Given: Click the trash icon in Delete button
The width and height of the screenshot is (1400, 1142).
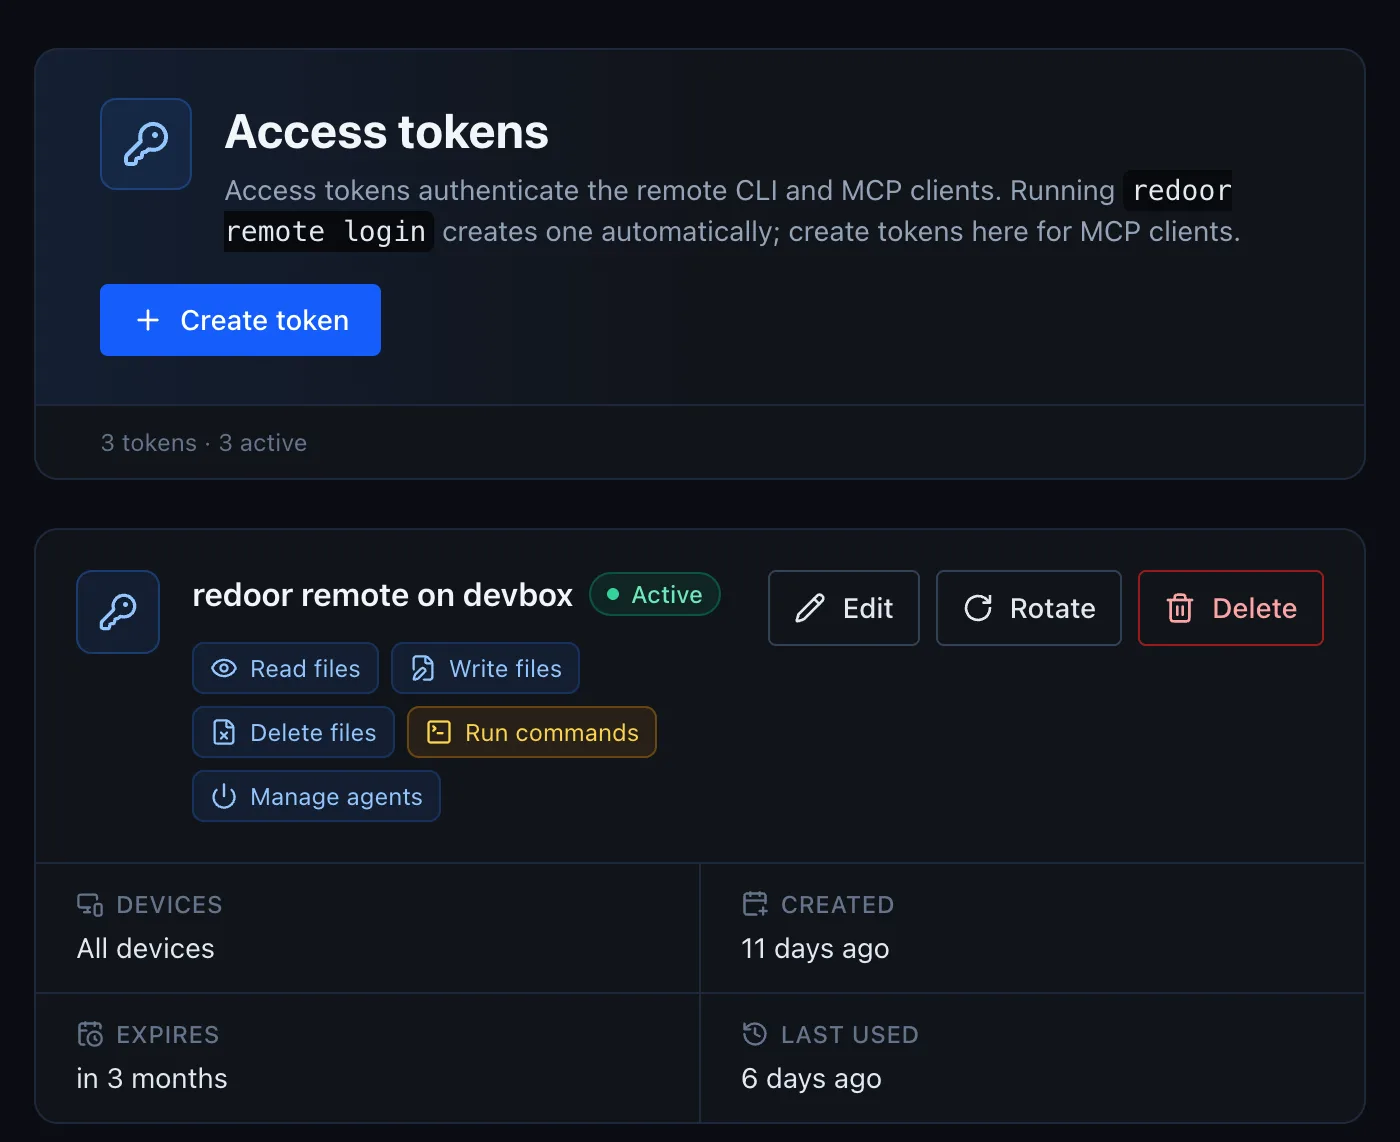Looking at the screenshot, I should tap(1180, 608).
